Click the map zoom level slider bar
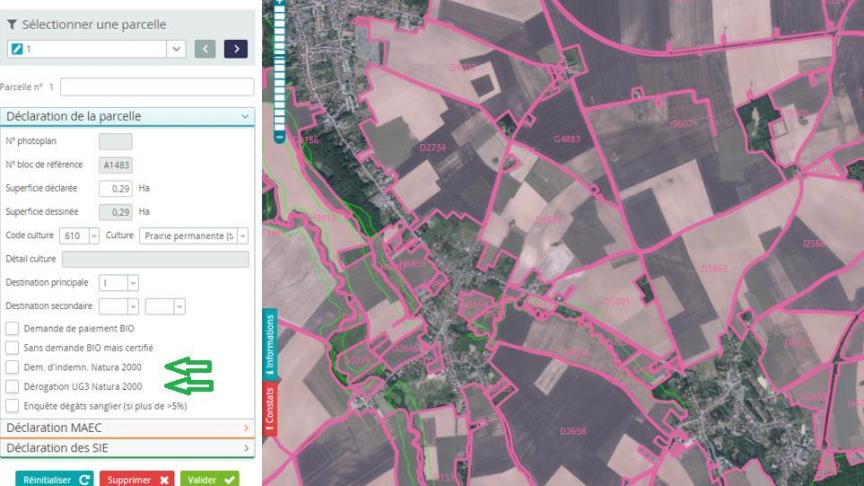 point(280,70)
